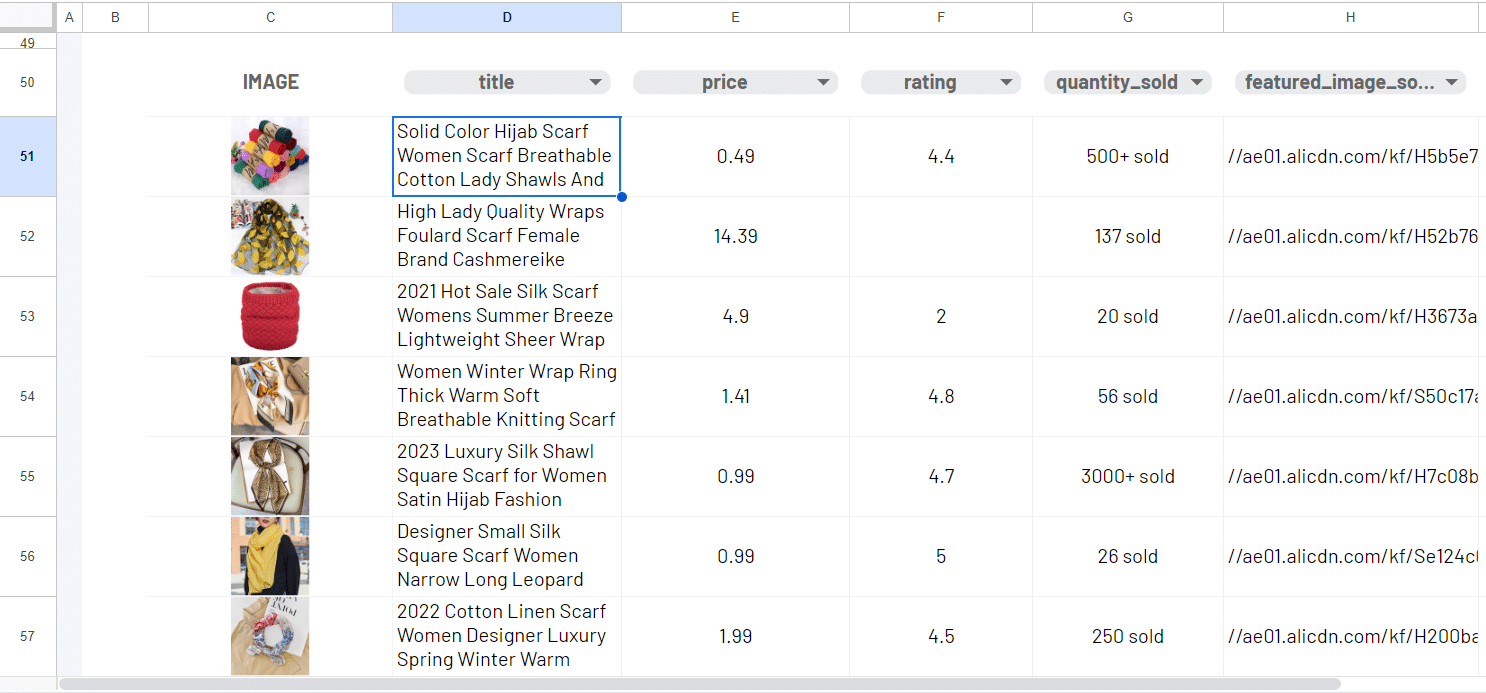Open the quantity_sold column filter dropdown
The height and width of the screenshot is (693, 1486).
click(x=1196, y=82)
